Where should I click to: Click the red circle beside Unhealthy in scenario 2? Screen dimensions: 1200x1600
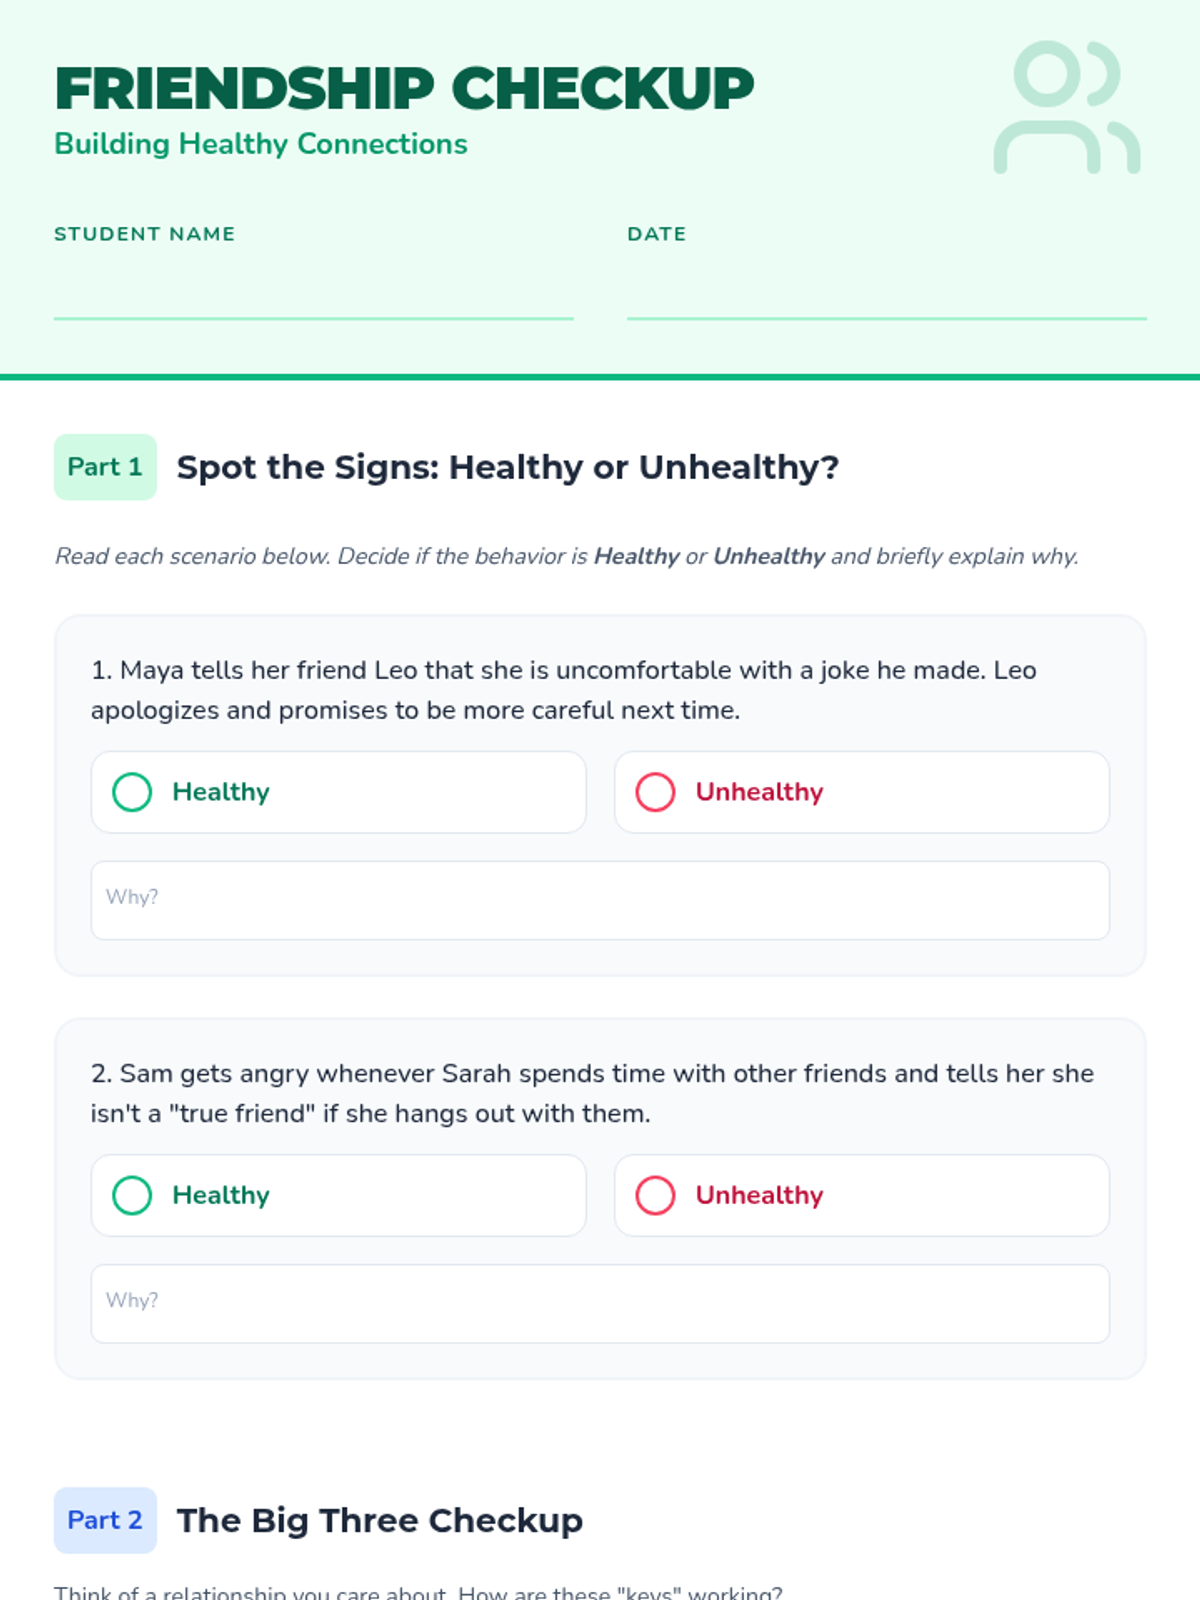coord(656,1195)
